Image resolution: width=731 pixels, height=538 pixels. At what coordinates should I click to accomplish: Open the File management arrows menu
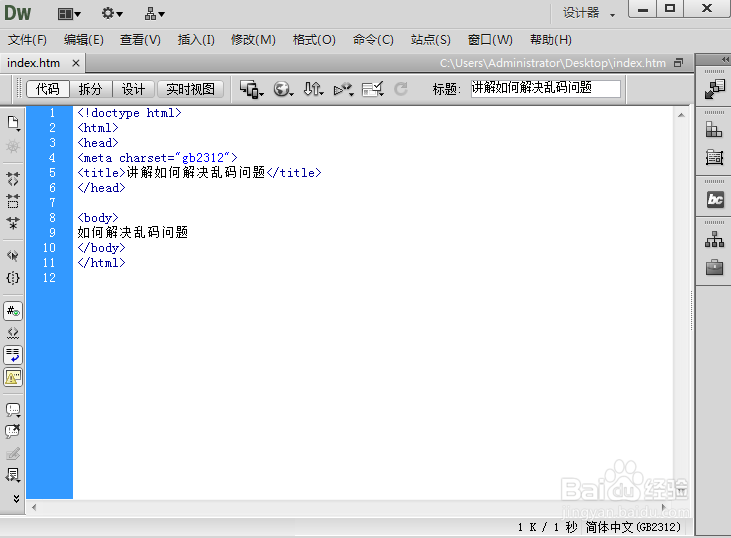tap(313, 89)
